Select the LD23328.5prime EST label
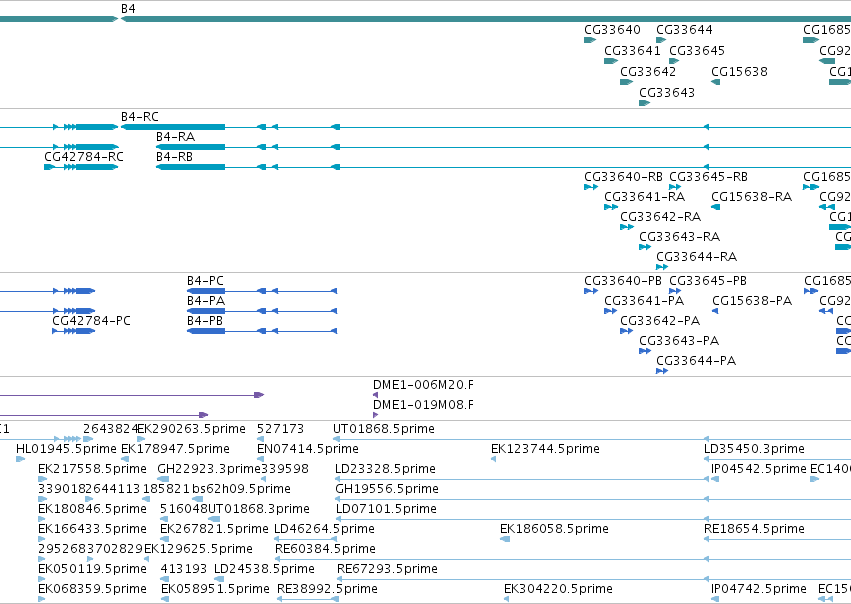Screen dimensions: 851x604 (x=385, y=469)
